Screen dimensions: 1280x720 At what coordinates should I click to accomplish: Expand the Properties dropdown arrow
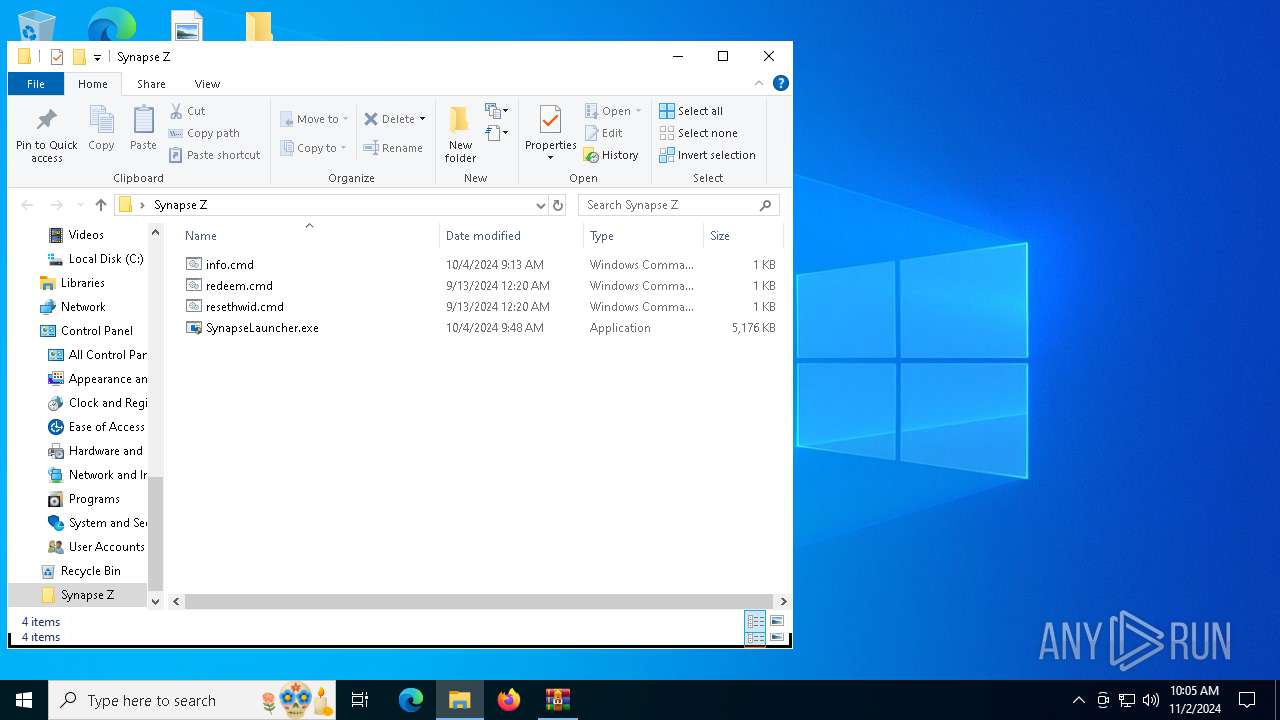point(550,158)
